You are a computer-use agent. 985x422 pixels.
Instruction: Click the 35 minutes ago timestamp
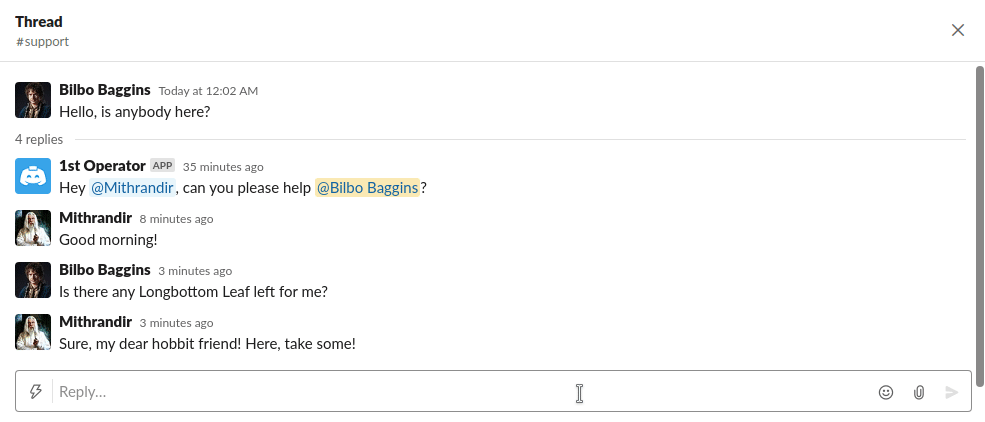223,167
